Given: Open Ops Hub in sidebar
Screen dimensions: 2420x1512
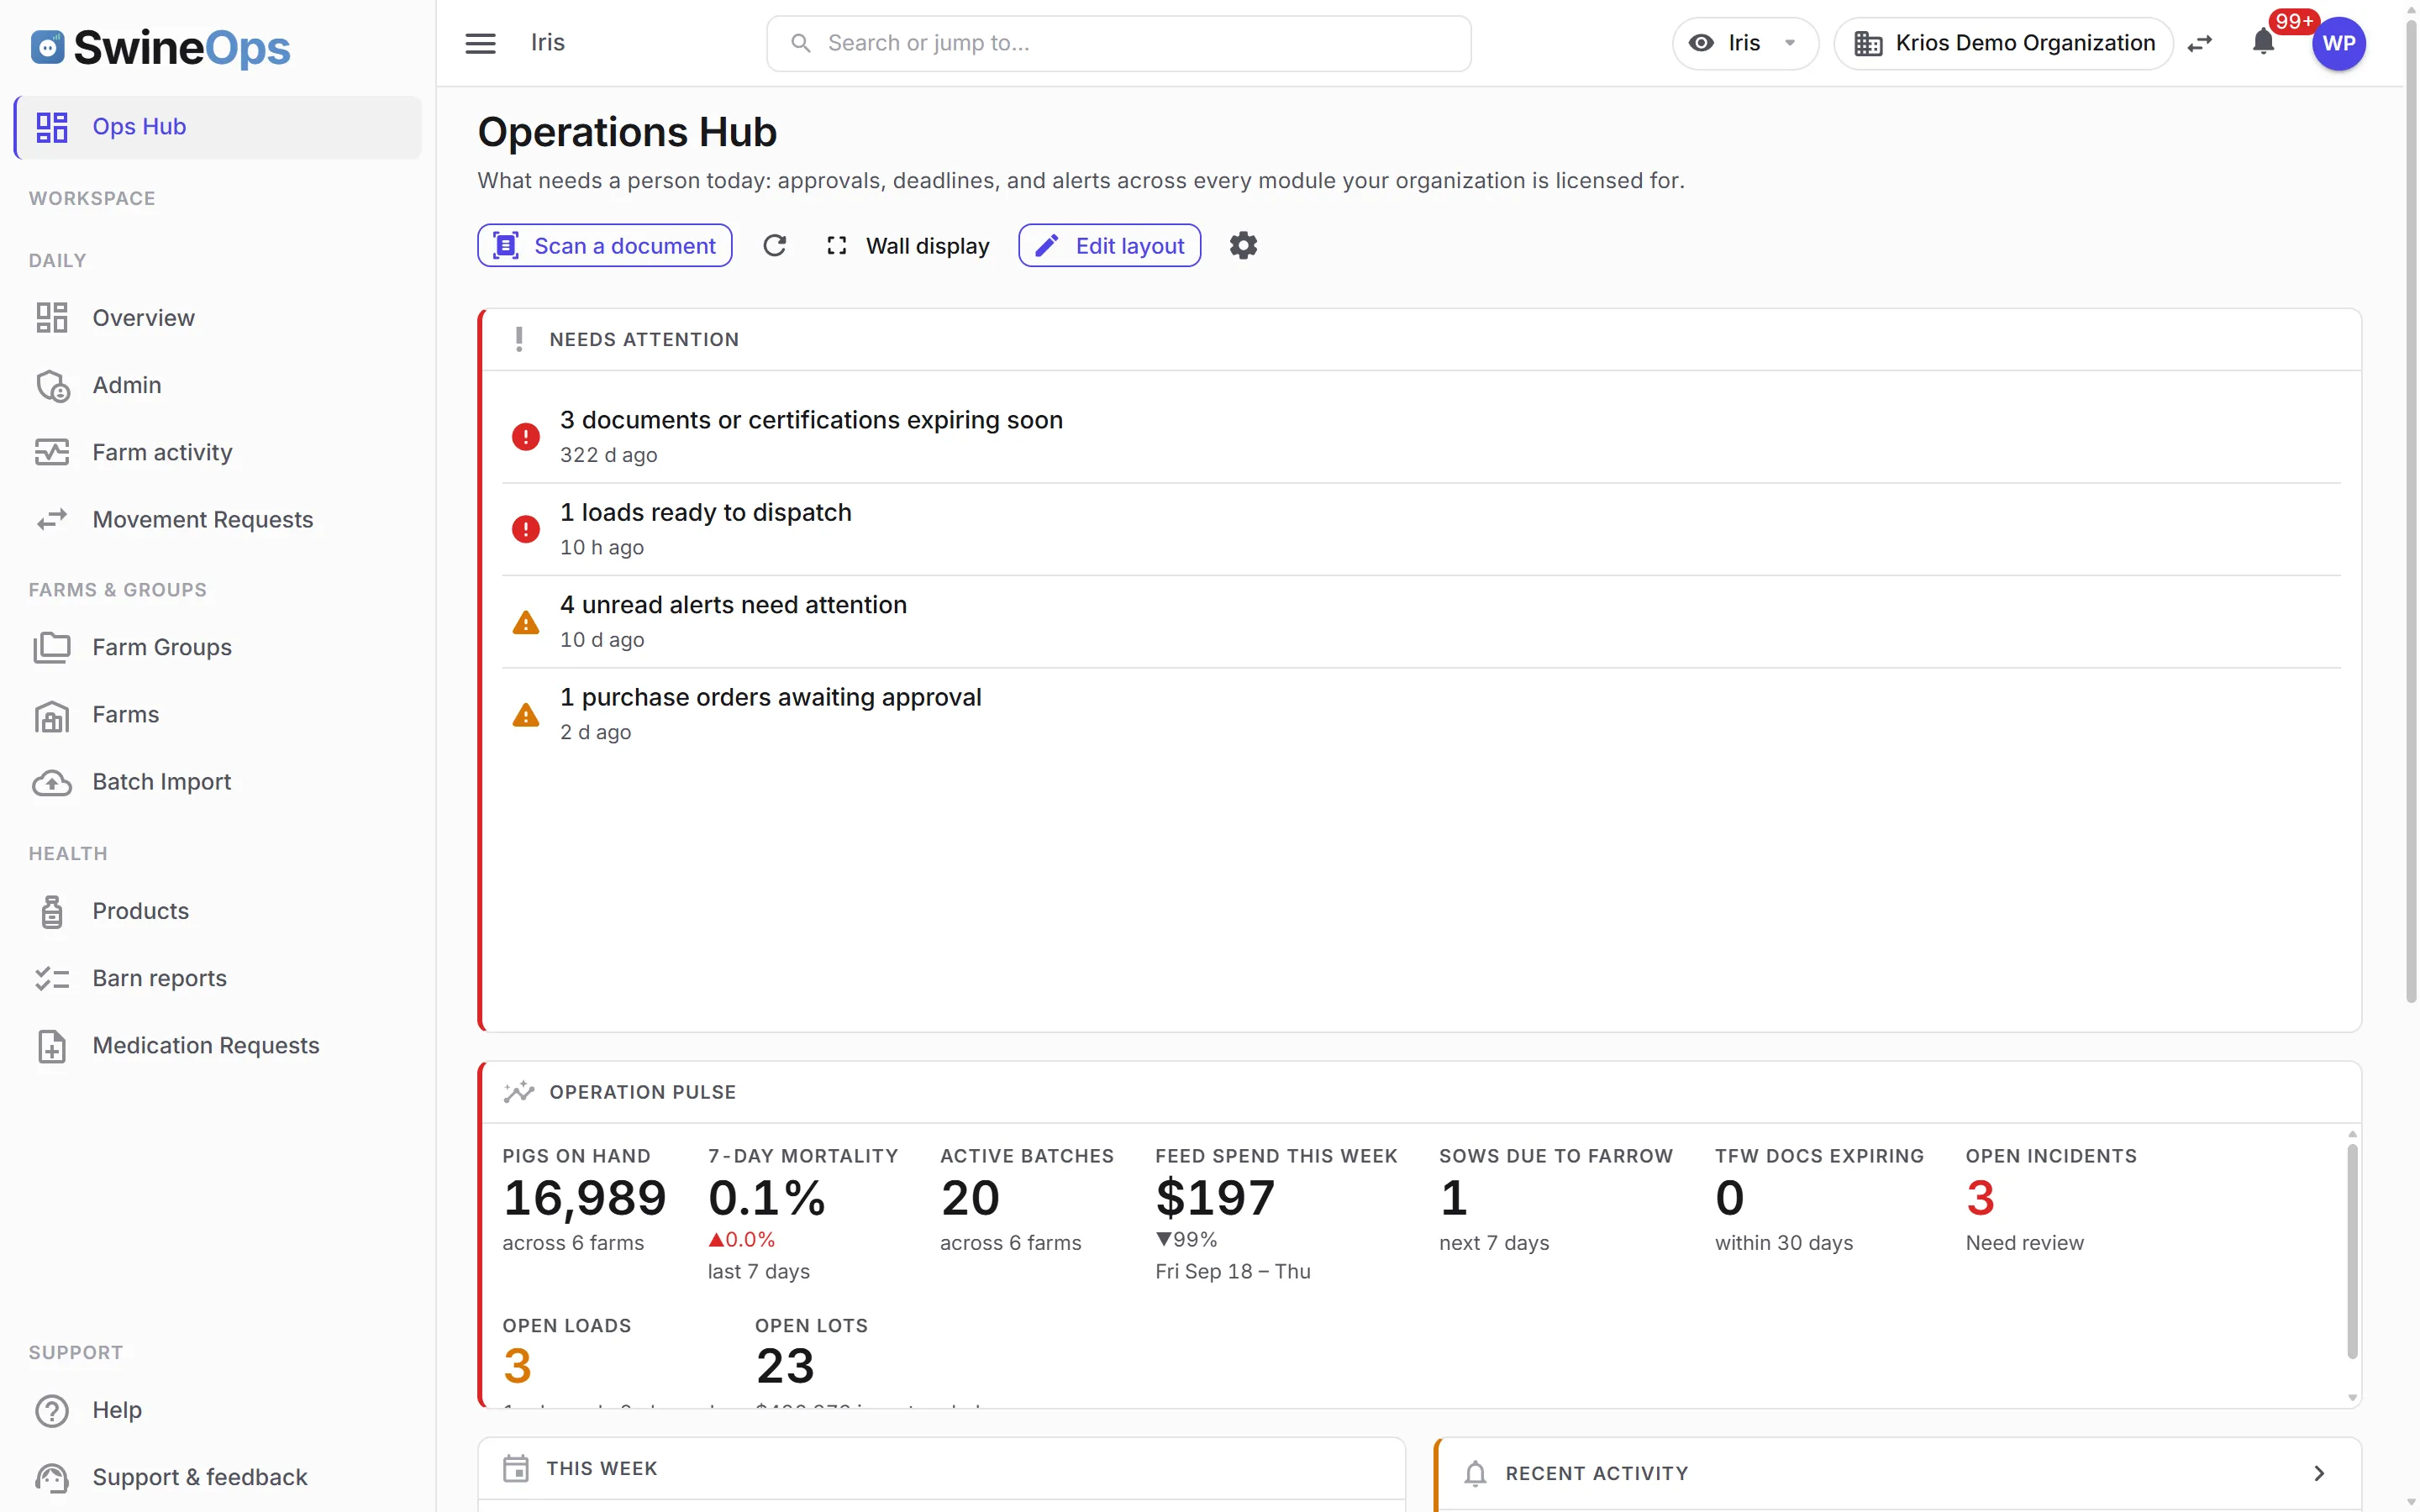Looking at the screenshot, I should [x=218, y=127].
